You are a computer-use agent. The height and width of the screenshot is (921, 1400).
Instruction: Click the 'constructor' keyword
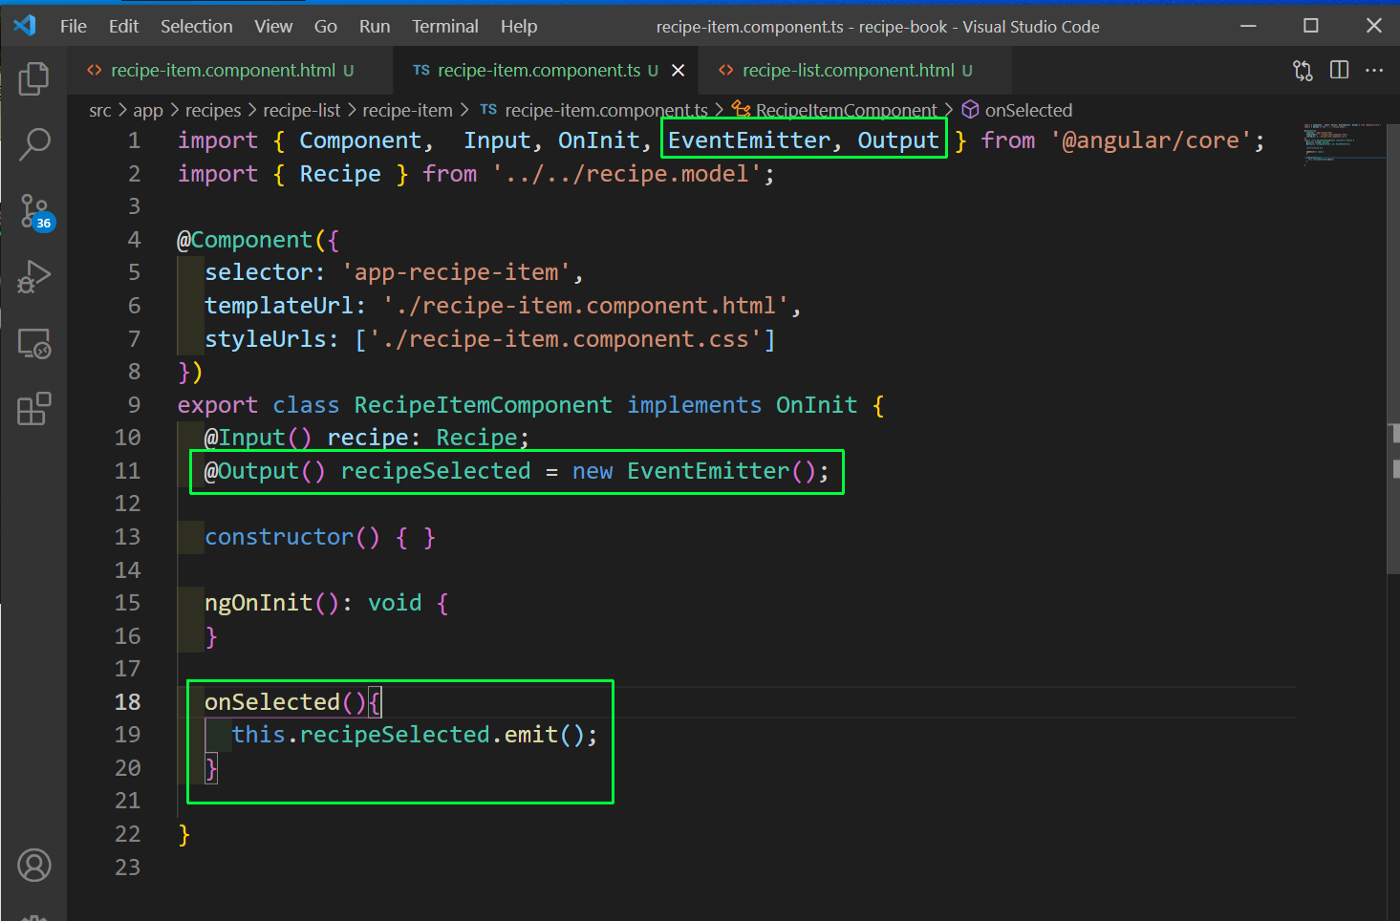279,537
